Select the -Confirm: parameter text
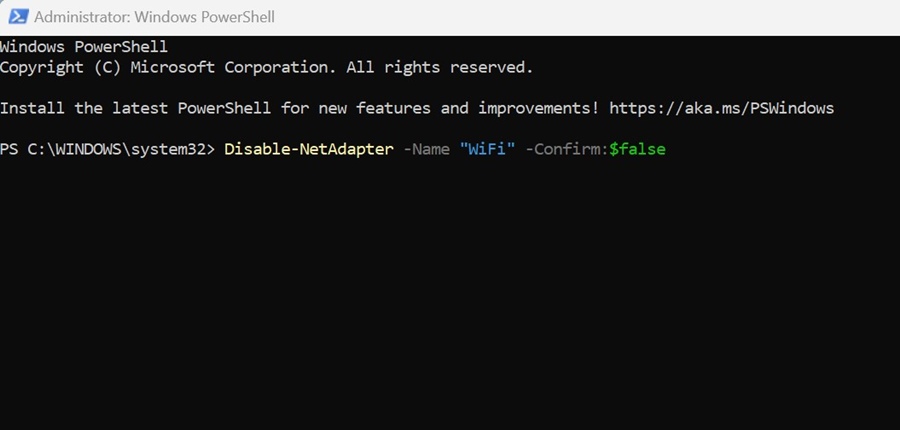Viewport: 900px width, 430px height. click(567, 149)
